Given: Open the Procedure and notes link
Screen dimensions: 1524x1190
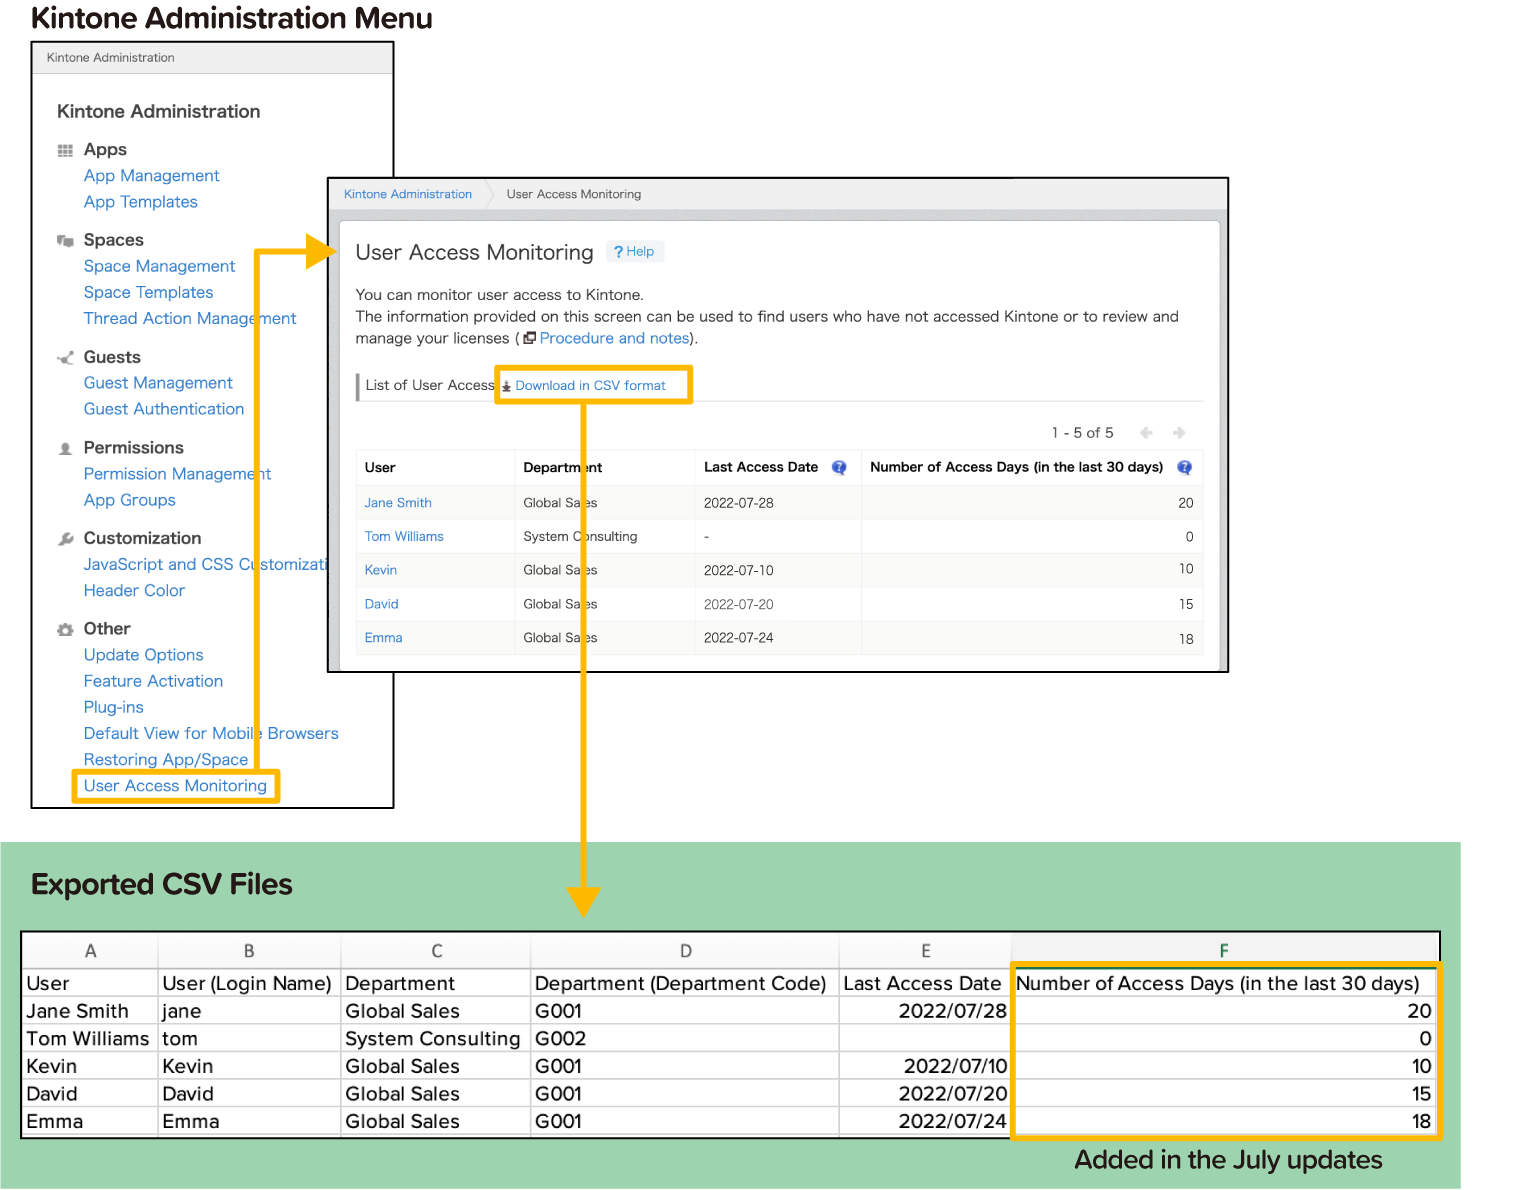Looking at the screenshot, I should [614, 339].
